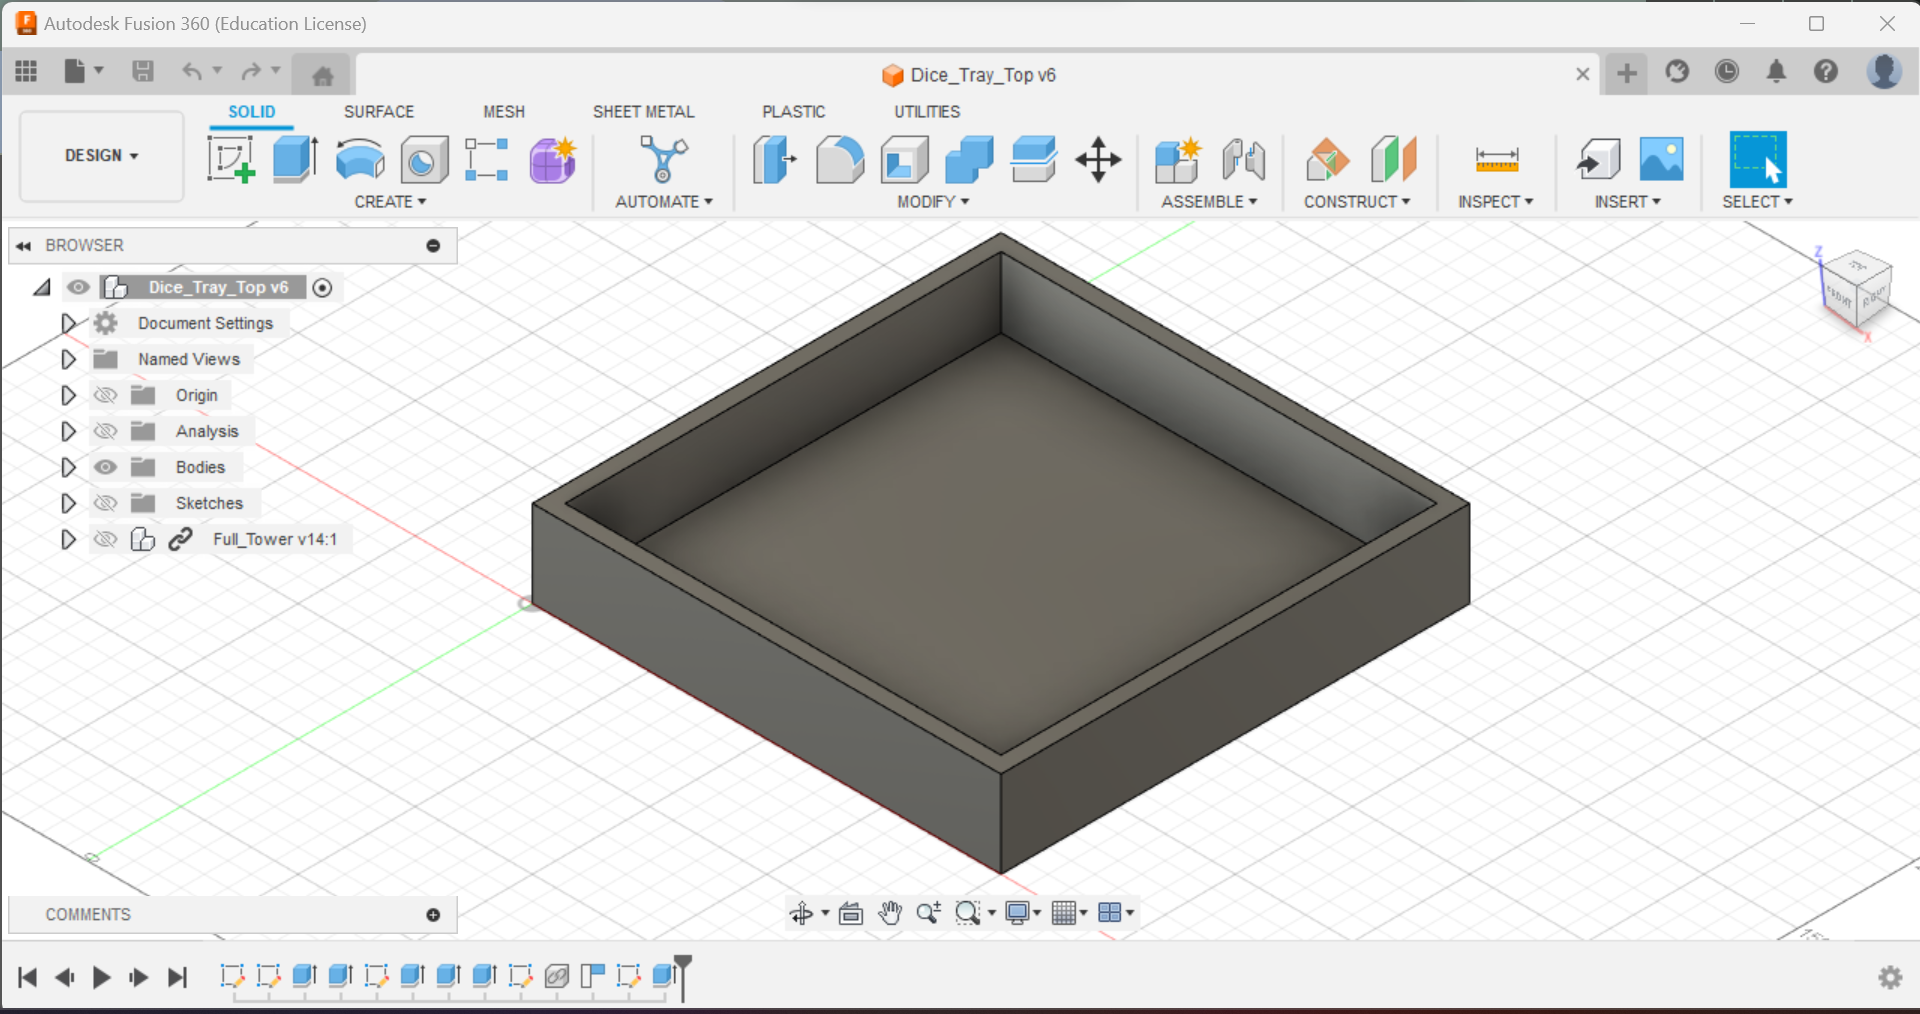This screenshot has height=1014, width=1920.
Task: Open the Joint tool
Action: [1243, 160]
